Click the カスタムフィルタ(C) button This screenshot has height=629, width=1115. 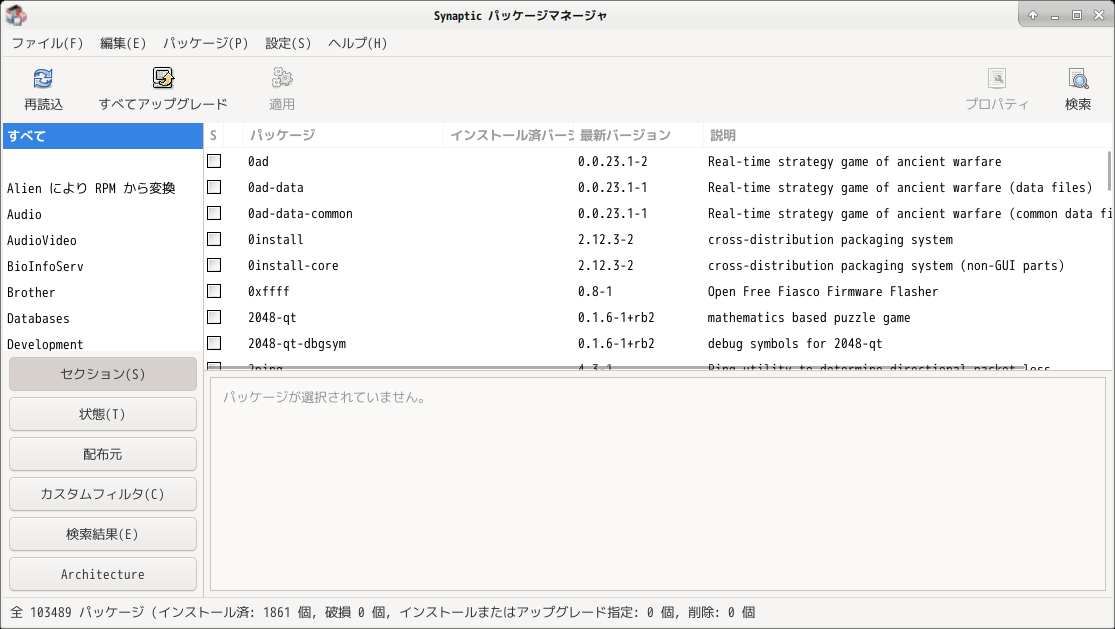102,494
